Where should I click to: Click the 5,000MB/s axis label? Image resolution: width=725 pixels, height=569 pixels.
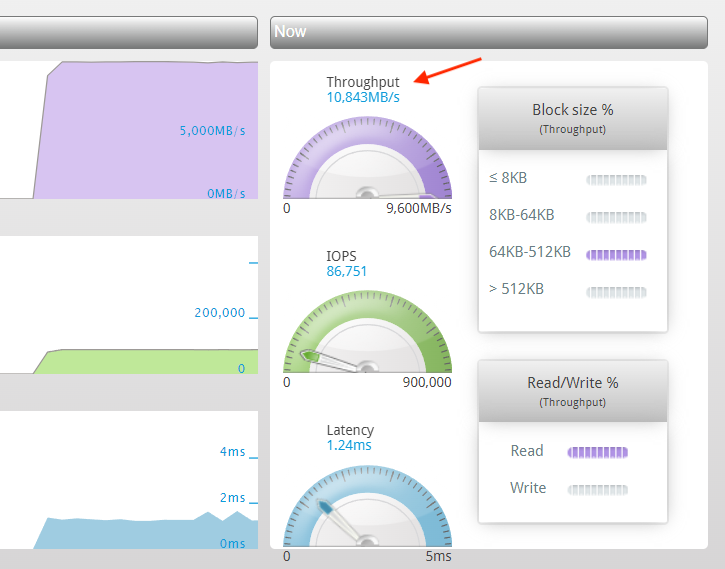(212, 131)
